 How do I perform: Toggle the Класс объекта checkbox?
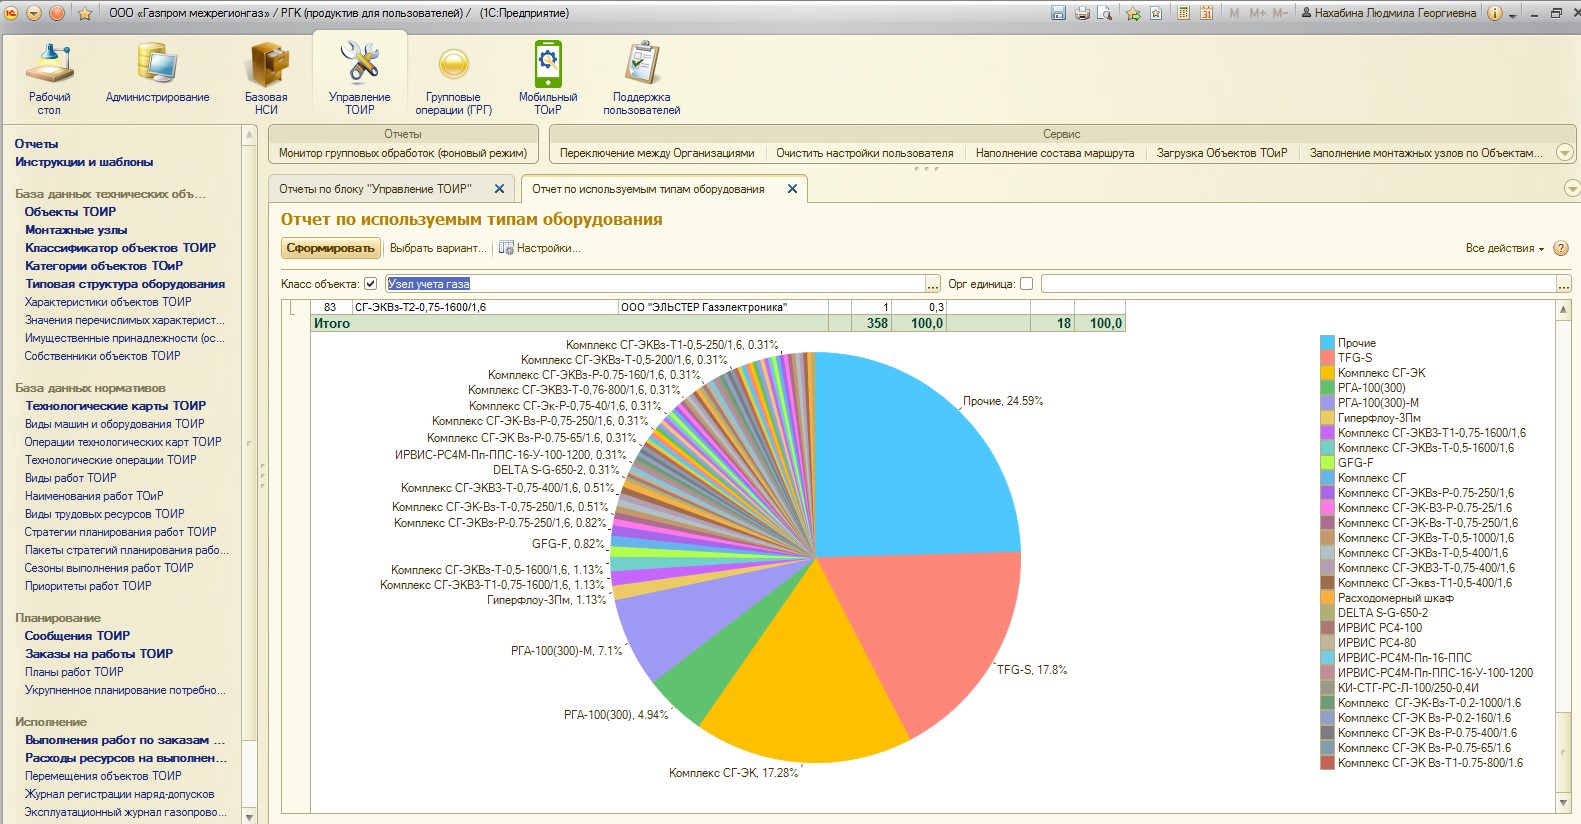coord(371,284)
